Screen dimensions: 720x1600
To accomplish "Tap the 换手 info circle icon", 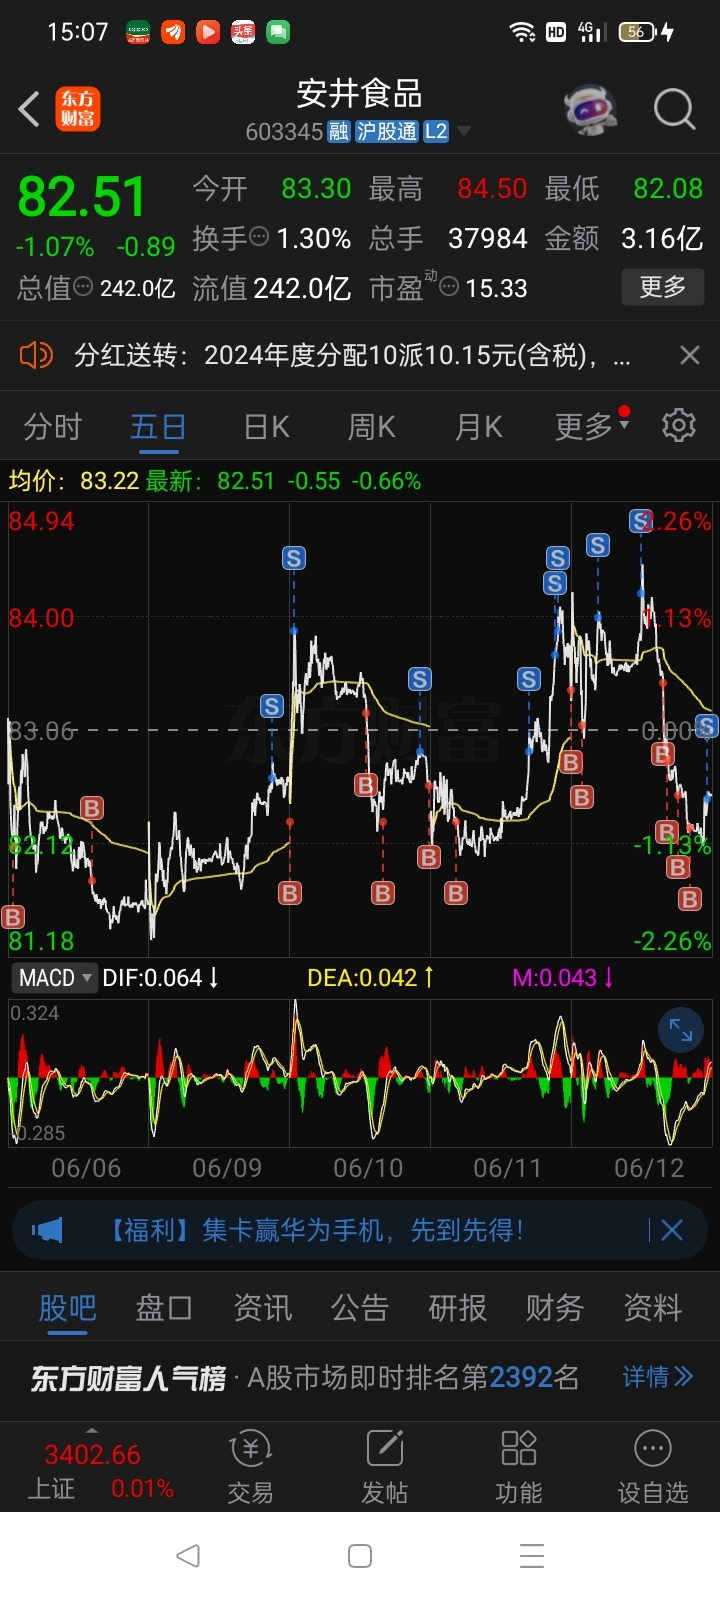I will coord(259,237).
